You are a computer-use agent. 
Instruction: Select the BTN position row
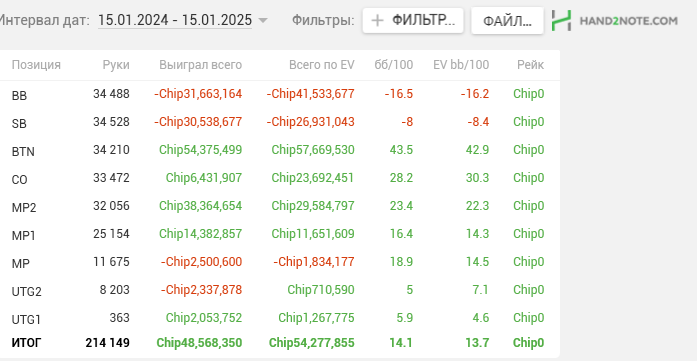click(278, 150)
